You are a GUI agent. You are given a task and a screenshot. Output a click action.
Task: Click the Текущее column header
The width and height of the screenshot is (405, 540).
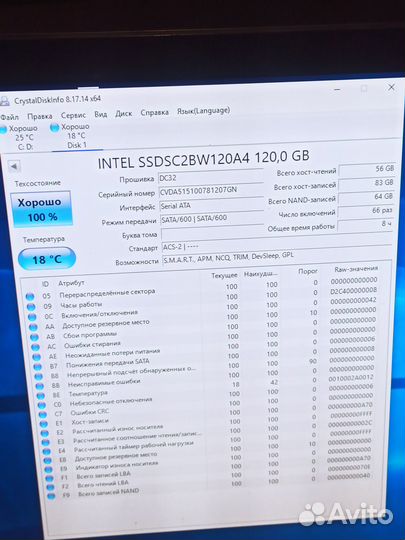[x=224, y=276]
